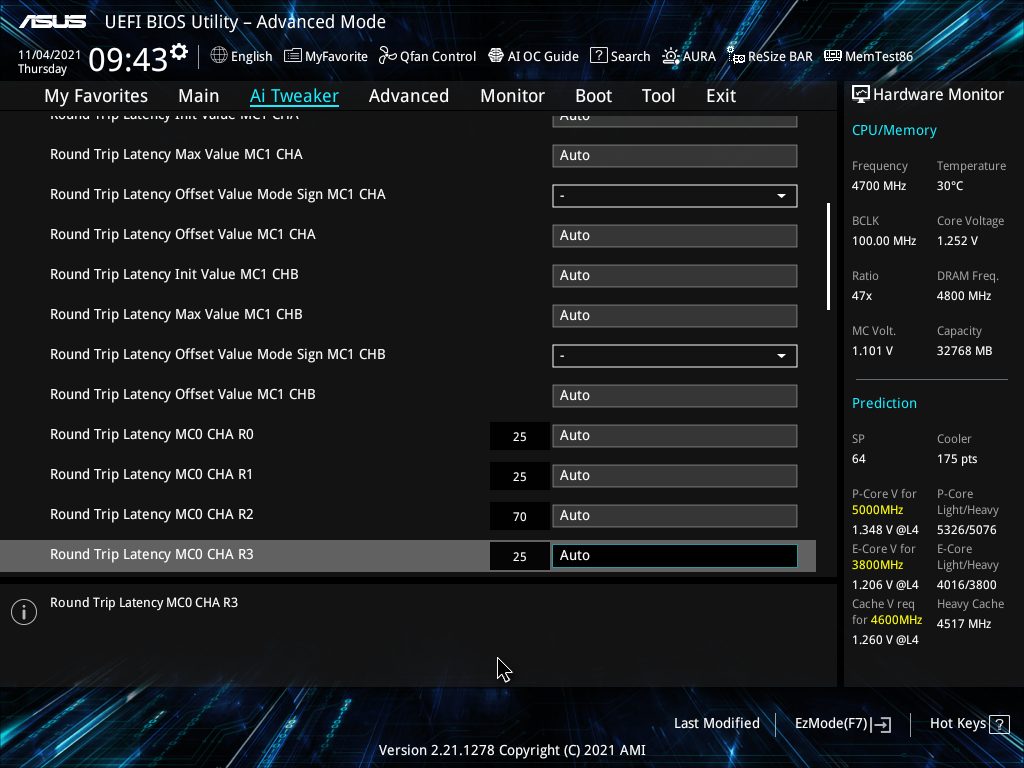Select the Ai Tweaker tab
This screenshot has height=768, width=1024.
pyautogui.click(x=294, y=96)
